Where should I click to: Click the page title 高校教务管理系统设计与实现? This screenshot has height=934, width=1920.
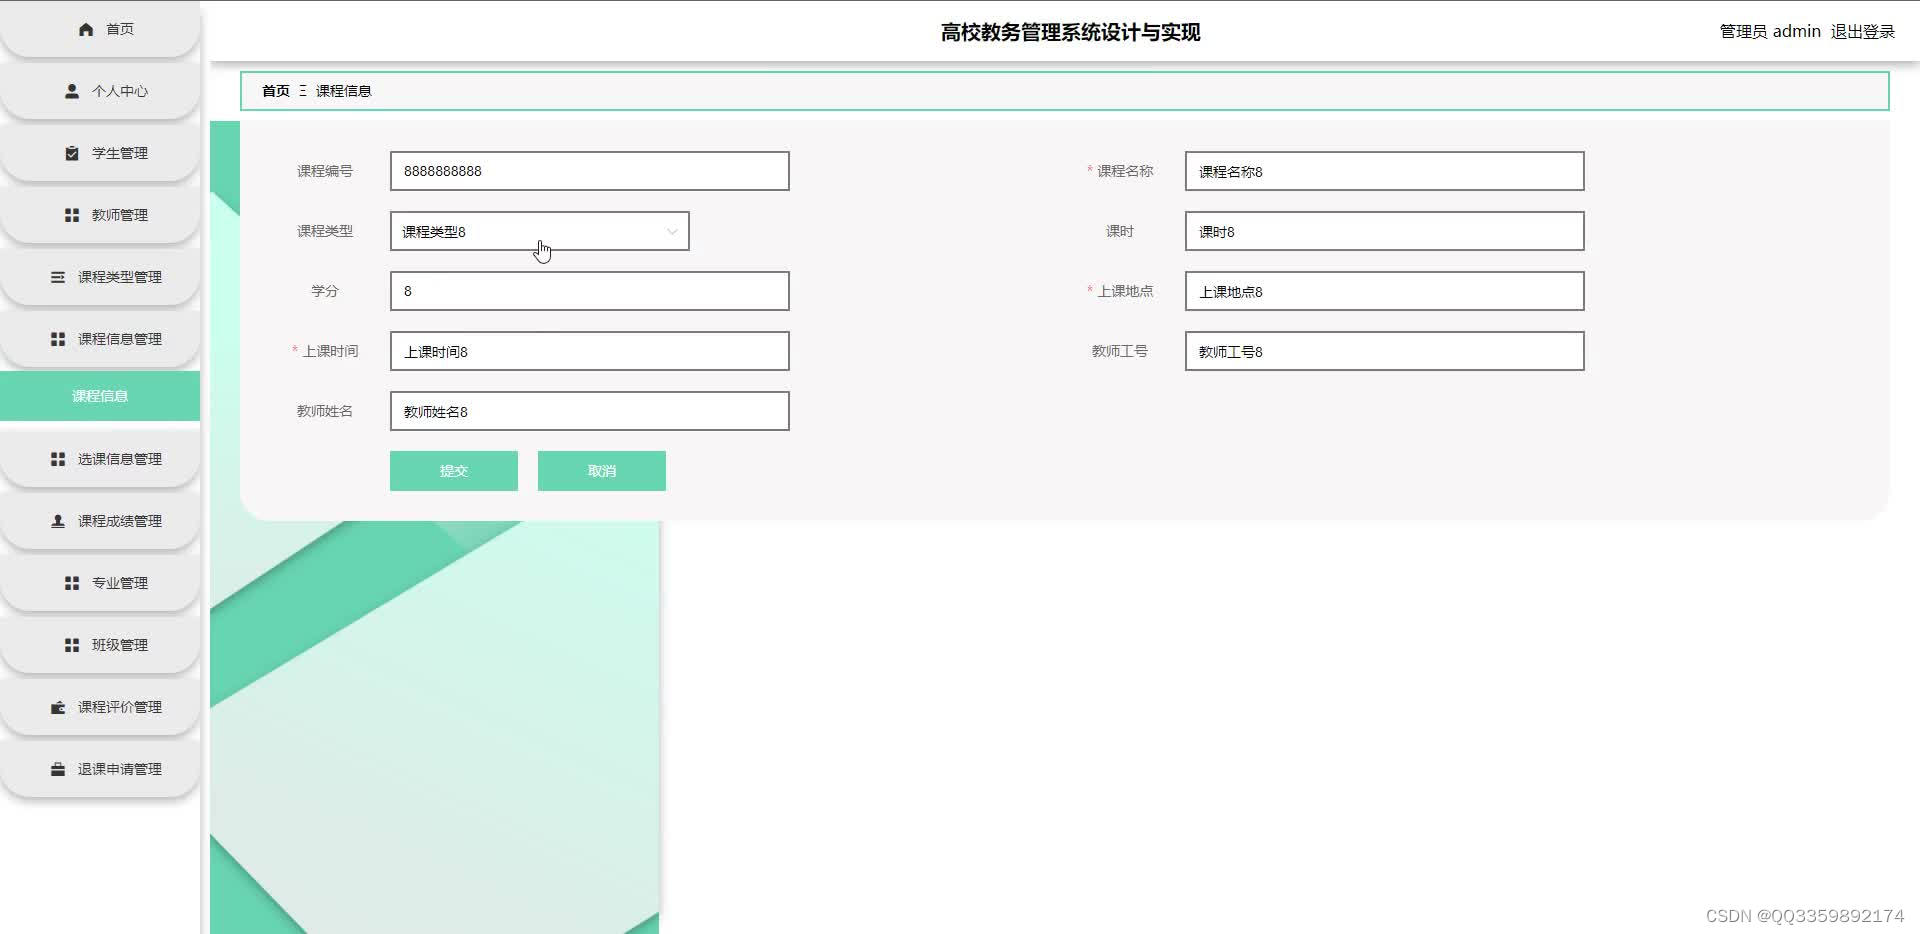1070,32
